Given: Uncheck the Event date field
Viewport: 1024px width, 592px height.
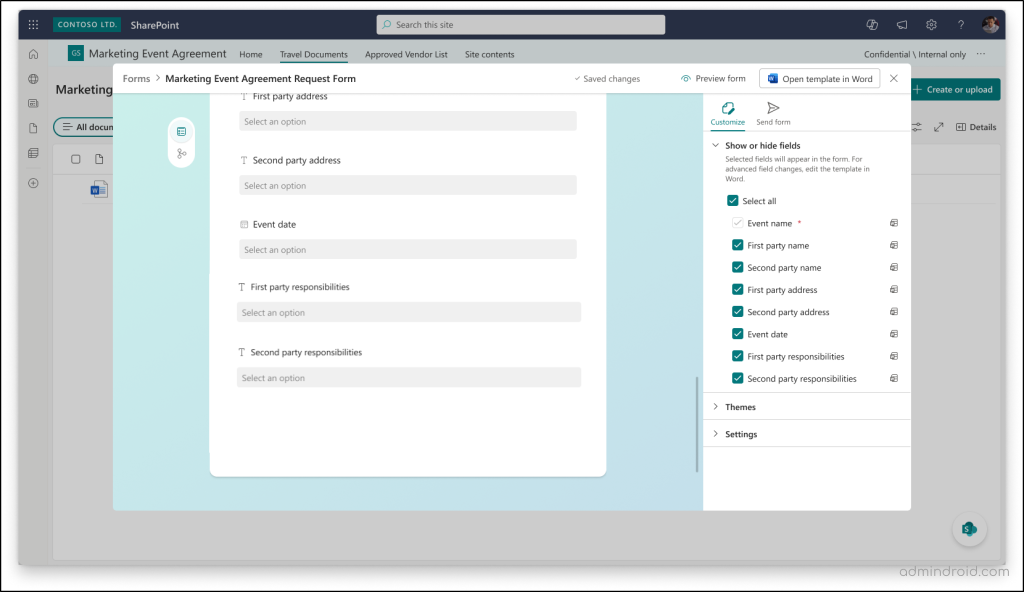Looking at the screenshot, I should (737, 333).
